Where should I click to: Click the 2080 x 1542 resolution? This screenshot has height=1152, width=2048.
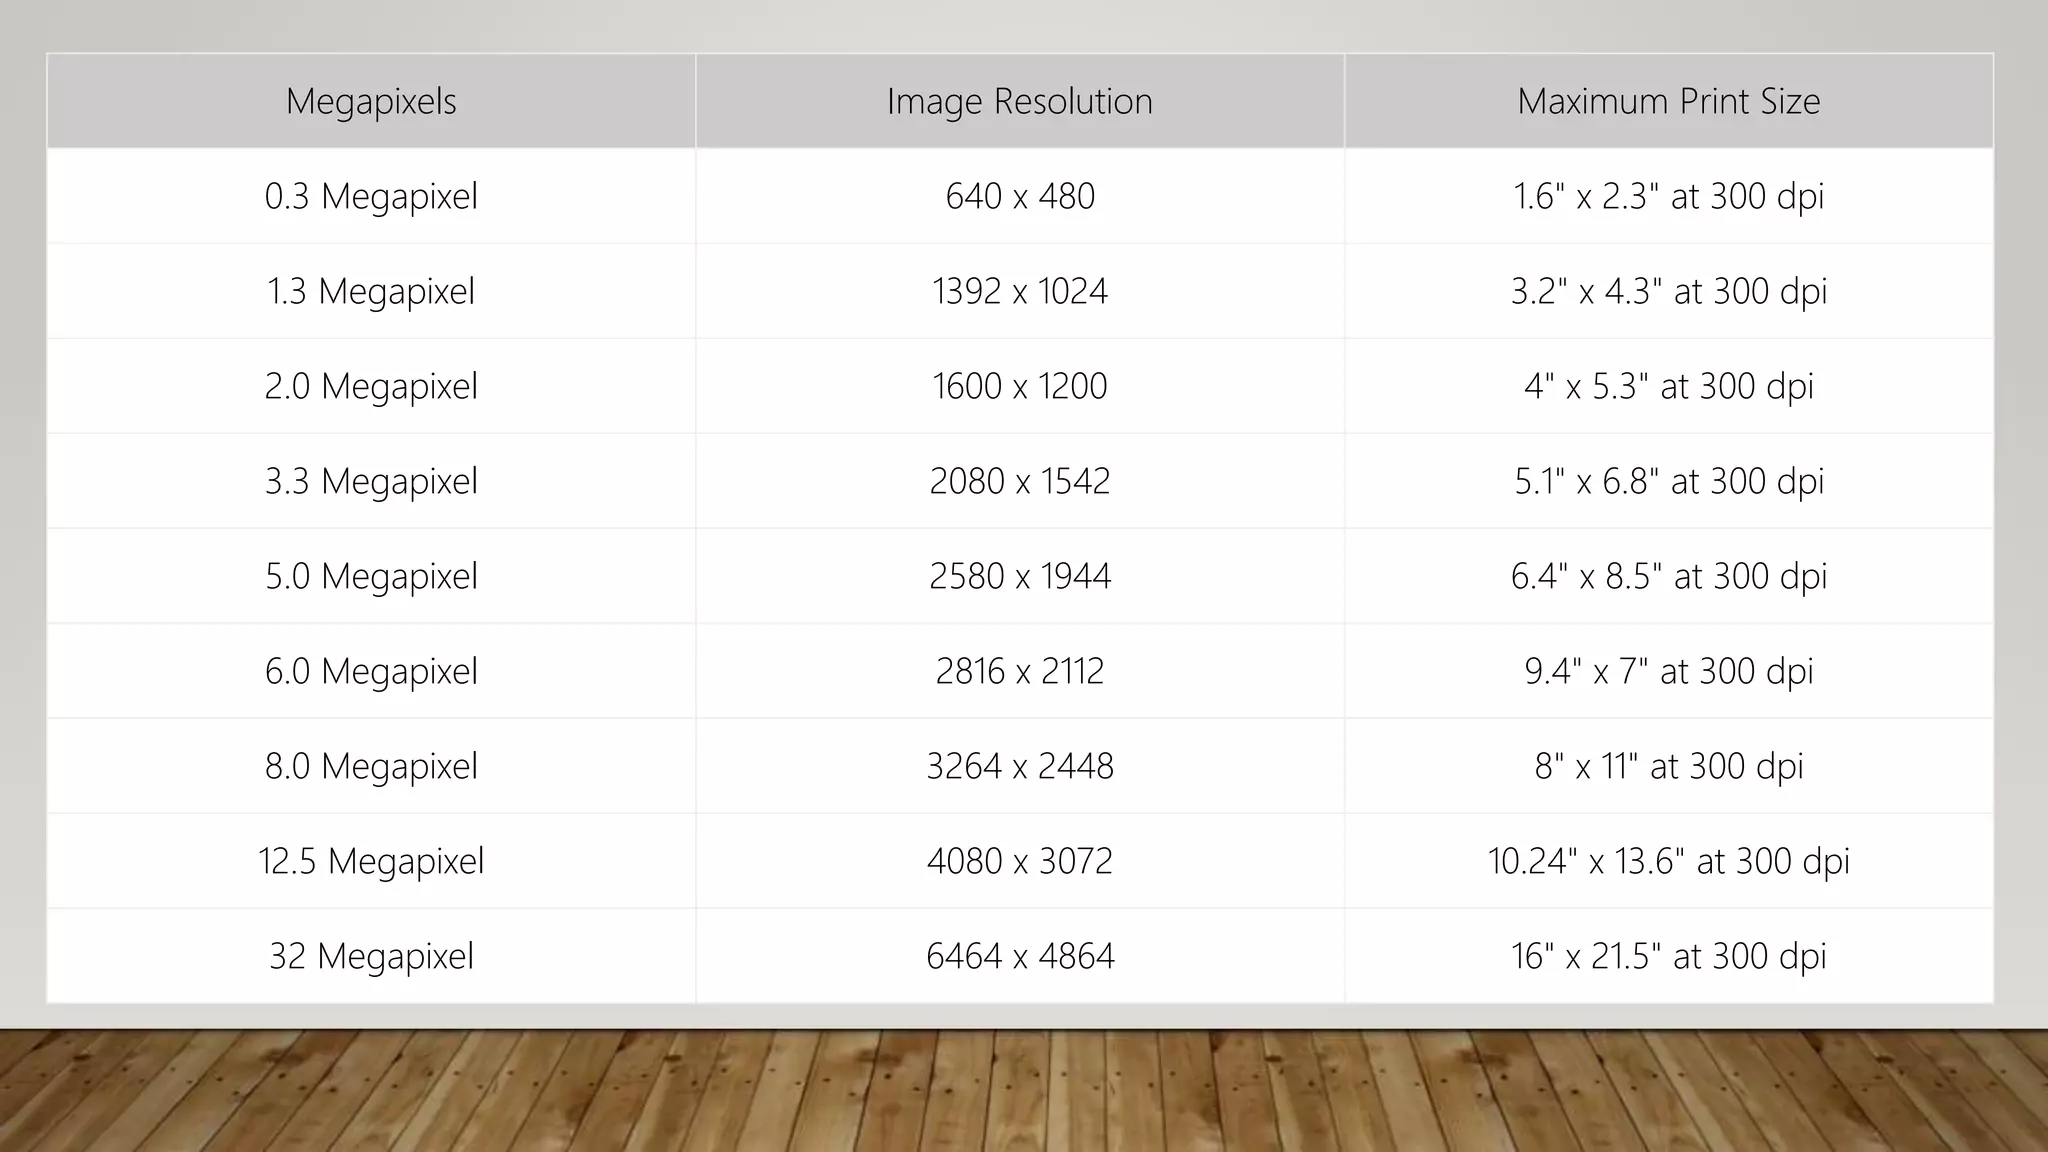(1019, 481)
